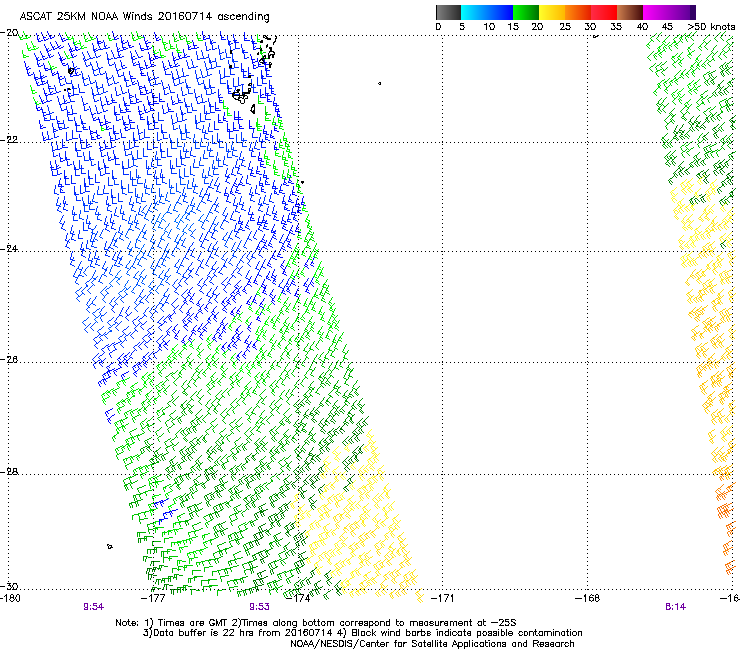Click the '35' color scale label

click(x=616, y=27)
